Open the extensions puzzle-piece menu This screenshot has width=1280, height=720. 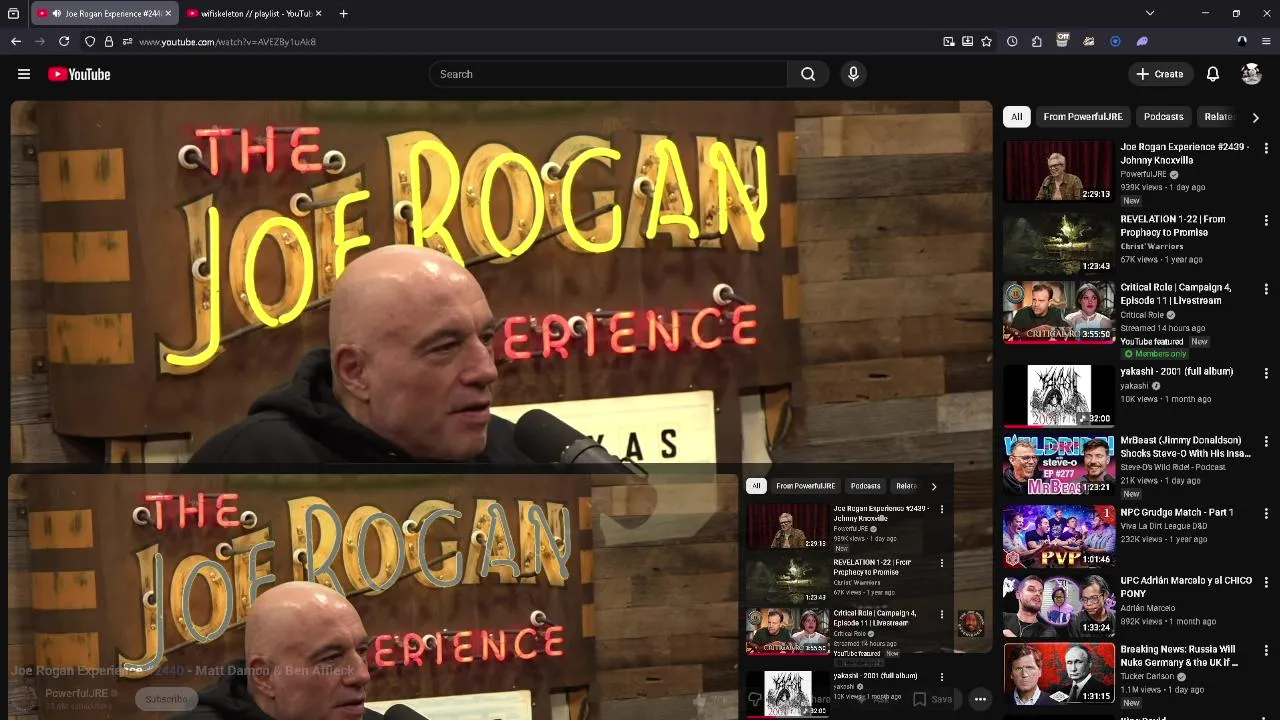pyautogui.click(x=1037, y=41)
